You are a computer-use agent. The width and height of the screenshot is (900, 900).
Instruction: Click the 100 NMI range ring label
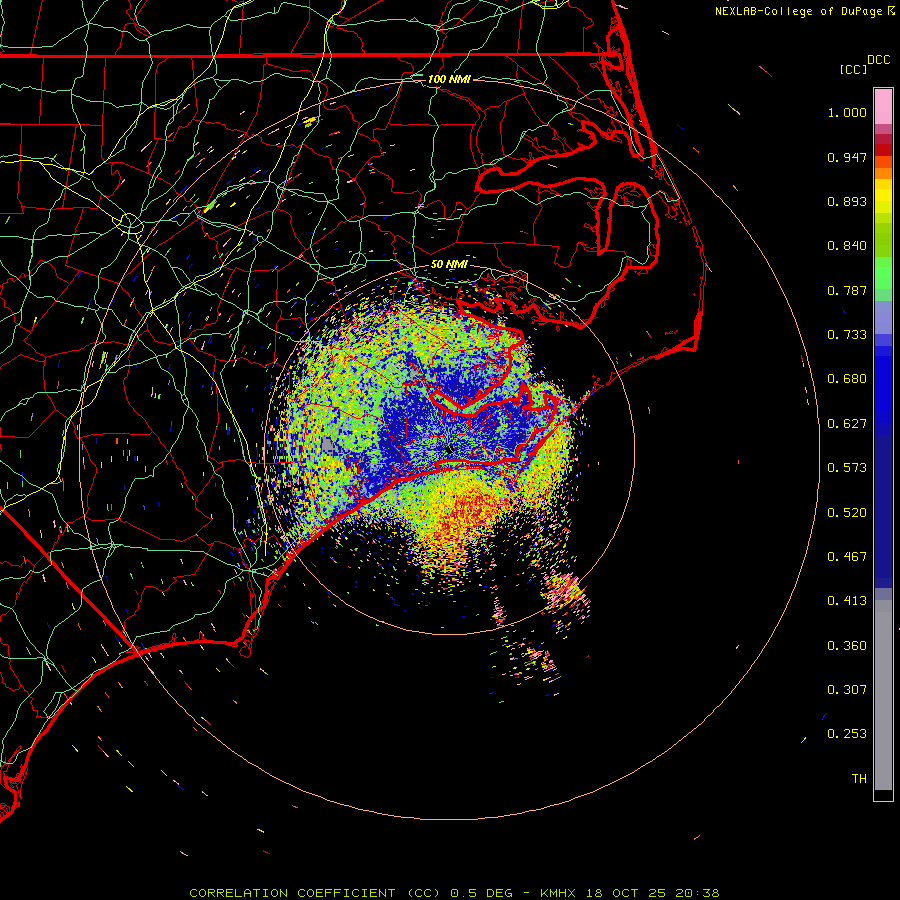(x=449, y=79)
